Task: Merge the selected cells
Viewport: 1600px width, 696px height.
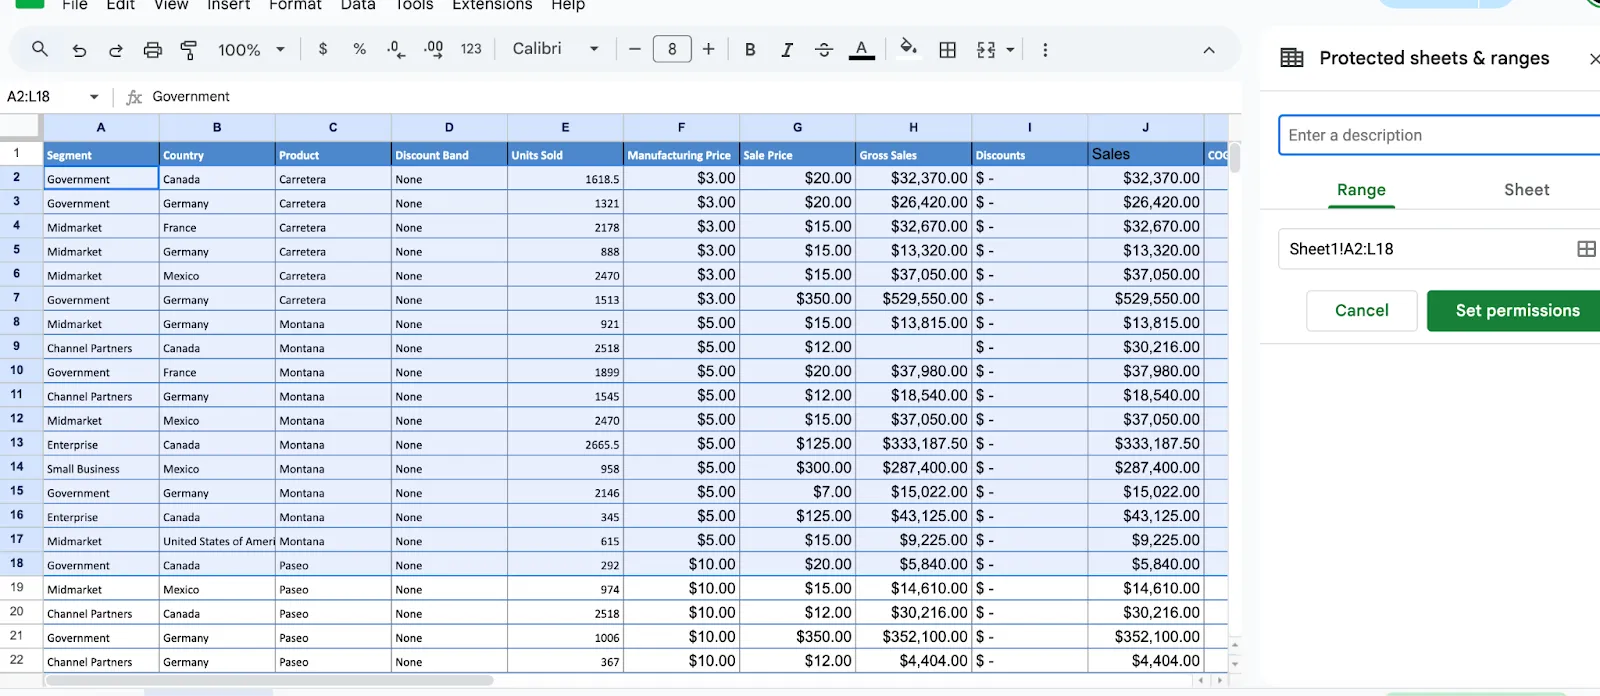Action: [x=986, y=49]
